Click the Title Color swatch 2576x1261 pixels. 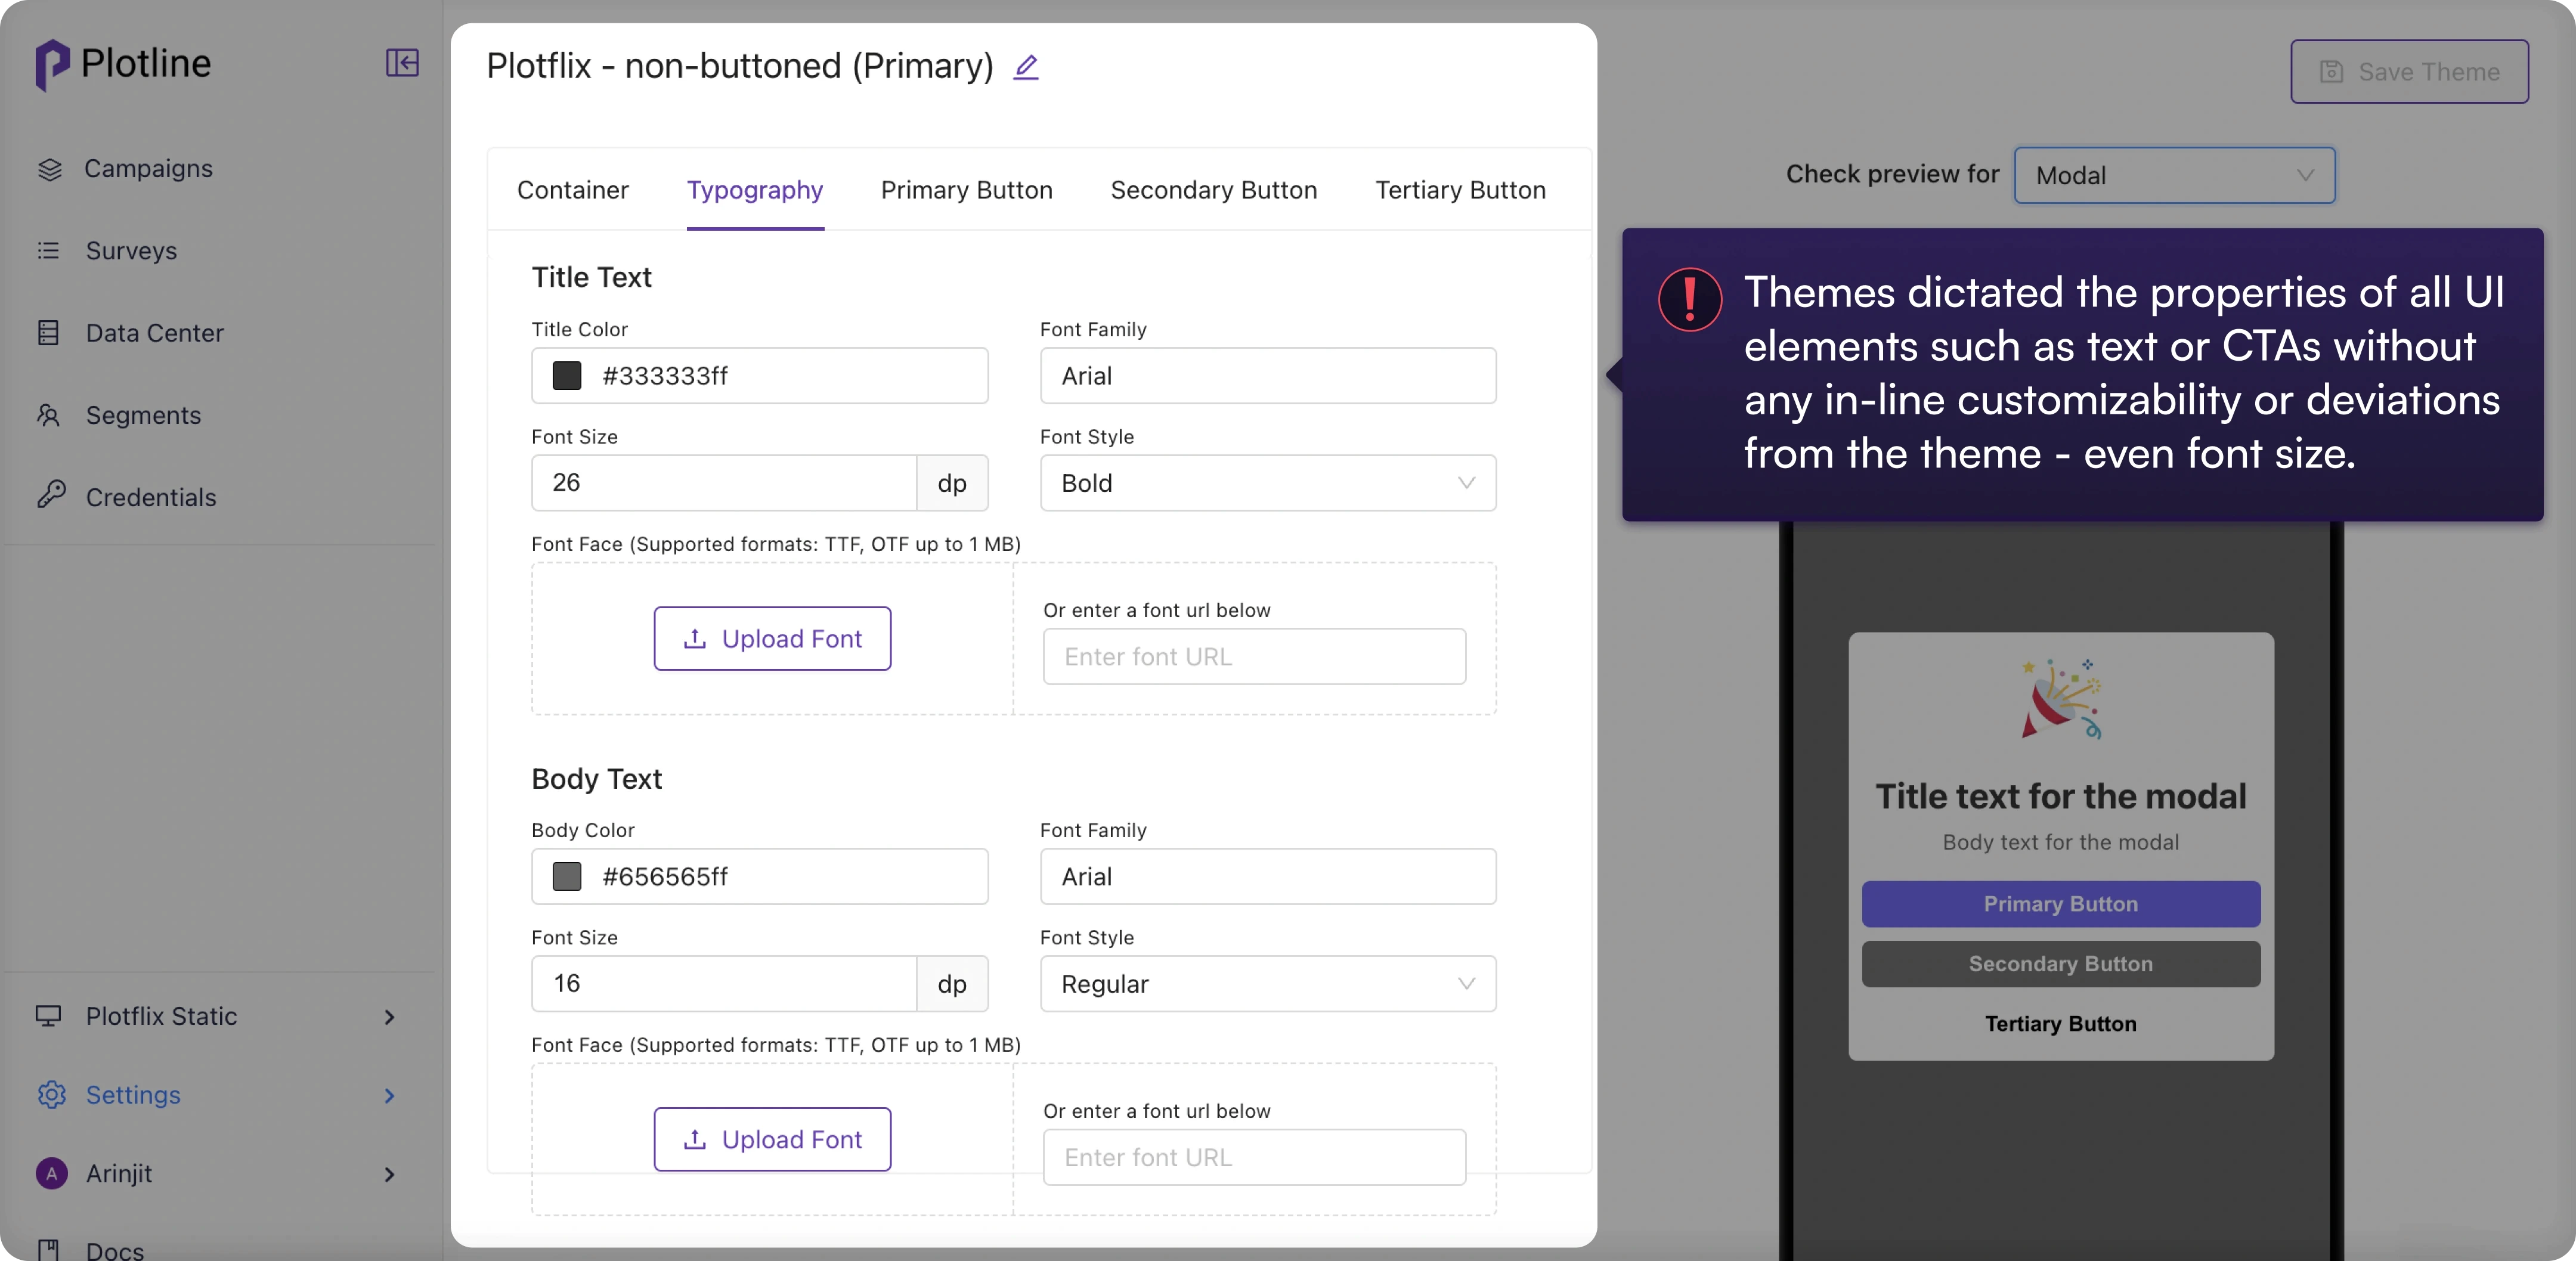coord(567,376)
